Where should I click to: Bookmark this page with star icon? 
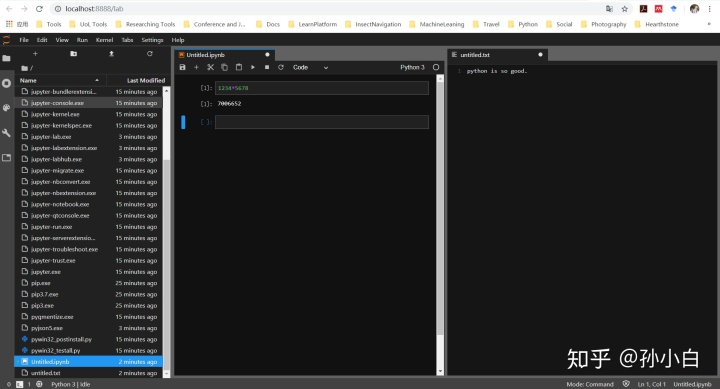624,9
